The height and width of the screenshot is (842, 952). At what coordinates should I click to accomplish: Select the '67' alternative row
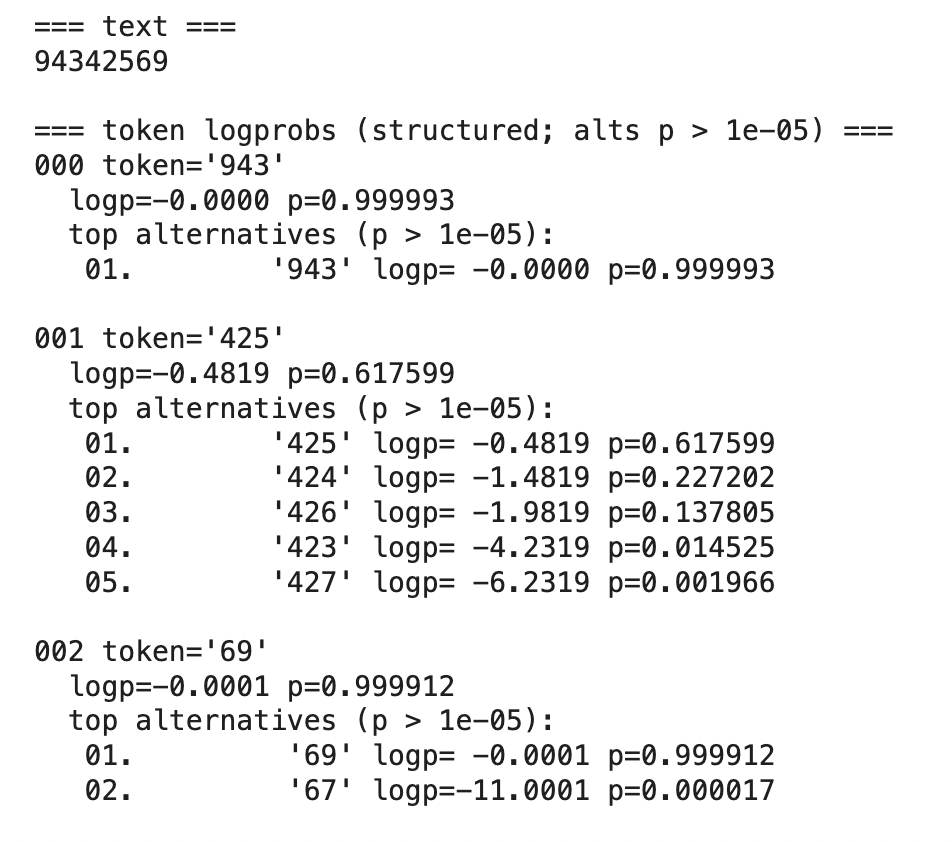pos(430,791)
